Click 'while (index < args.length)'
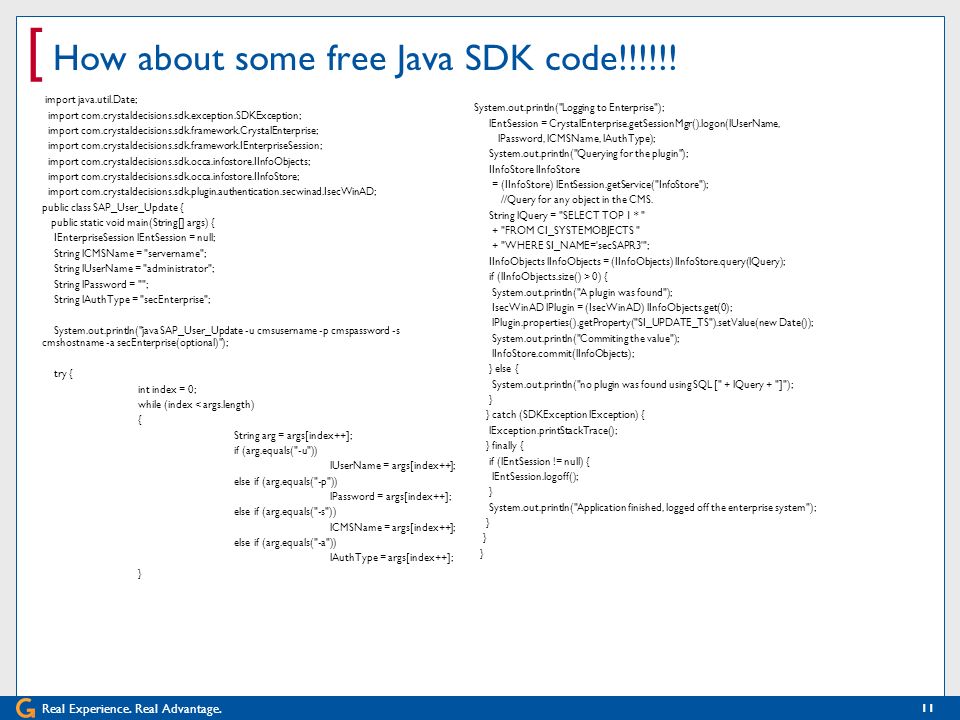Image resolution: width=960 pixels, height=720 pixels. (x=196, y=405)
